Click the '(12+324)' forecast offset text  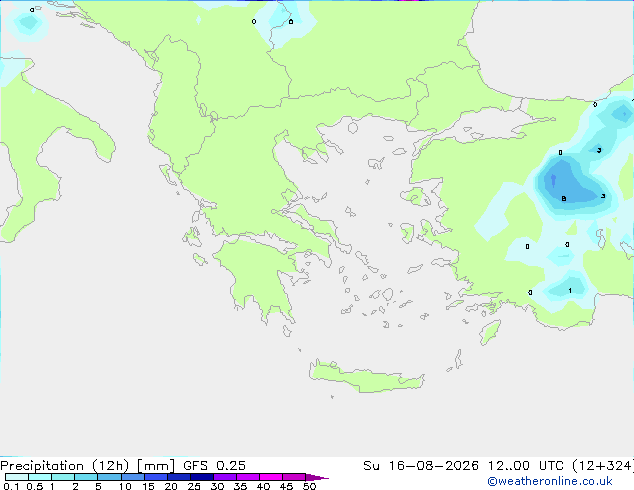click(603, 466)
